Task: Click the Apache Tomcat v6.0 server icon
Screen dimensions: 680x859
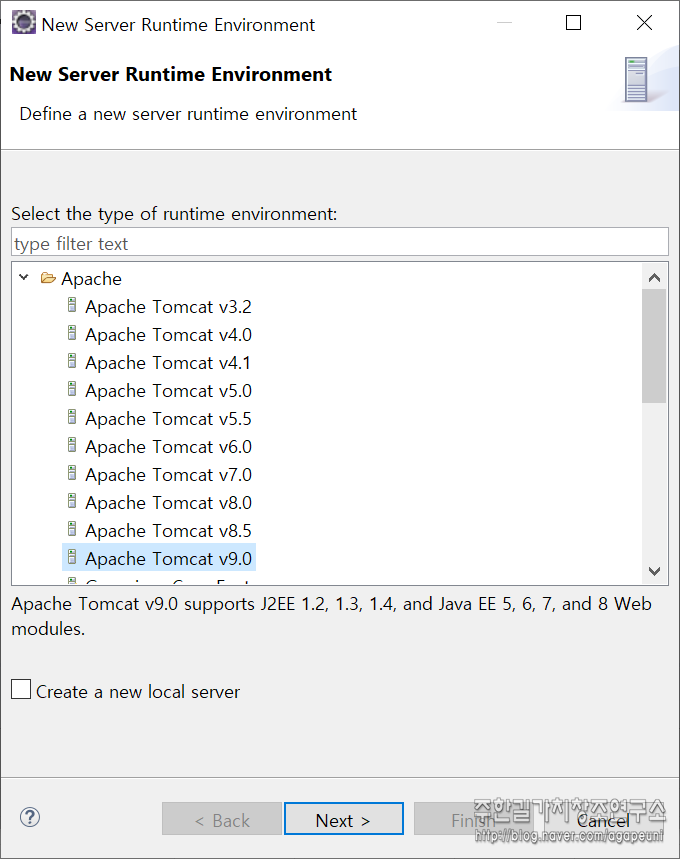Action: (72, 445)
